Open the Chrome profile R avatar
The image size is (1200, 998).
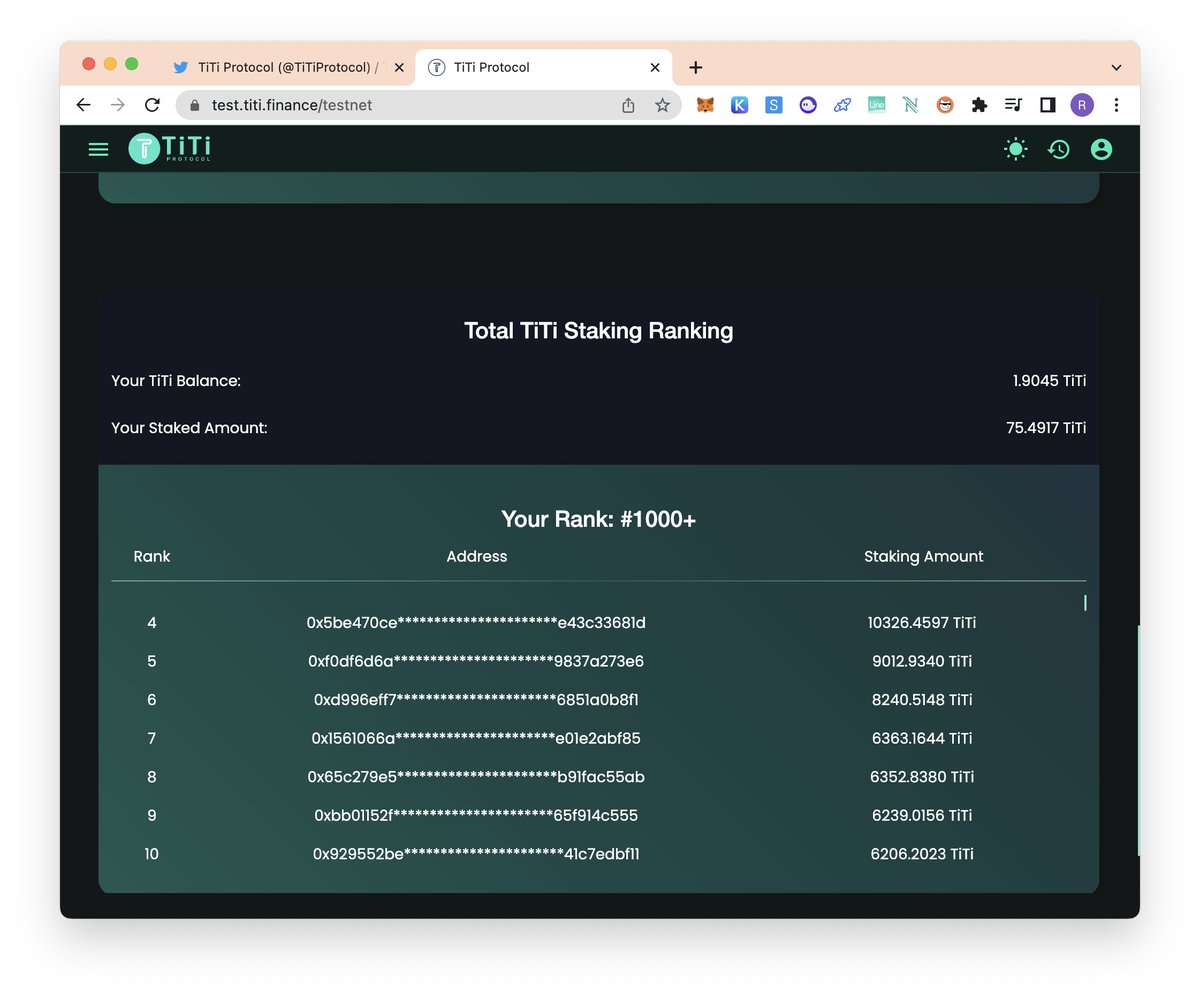pyautogui.click(x=1082, y=105)
